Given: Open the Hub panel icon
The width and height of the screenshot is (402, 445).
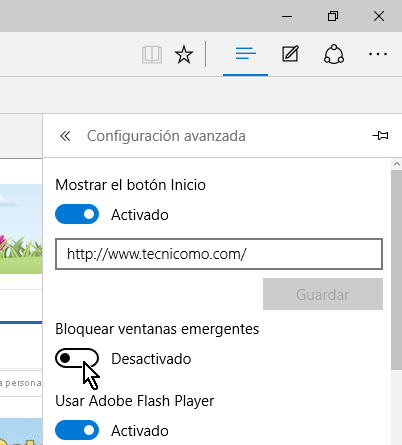Looking at the screenshot, I should click(x=246, y=54).
